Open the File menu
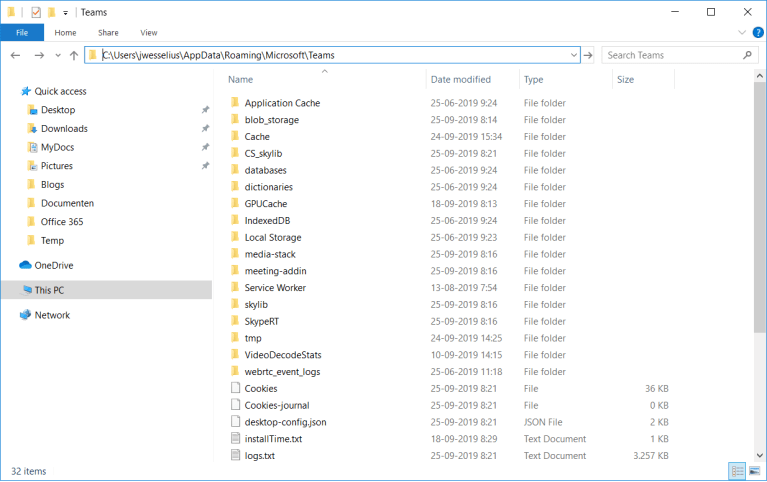The height and width of the screenshot is (482, 767). [x=21, y=33]
